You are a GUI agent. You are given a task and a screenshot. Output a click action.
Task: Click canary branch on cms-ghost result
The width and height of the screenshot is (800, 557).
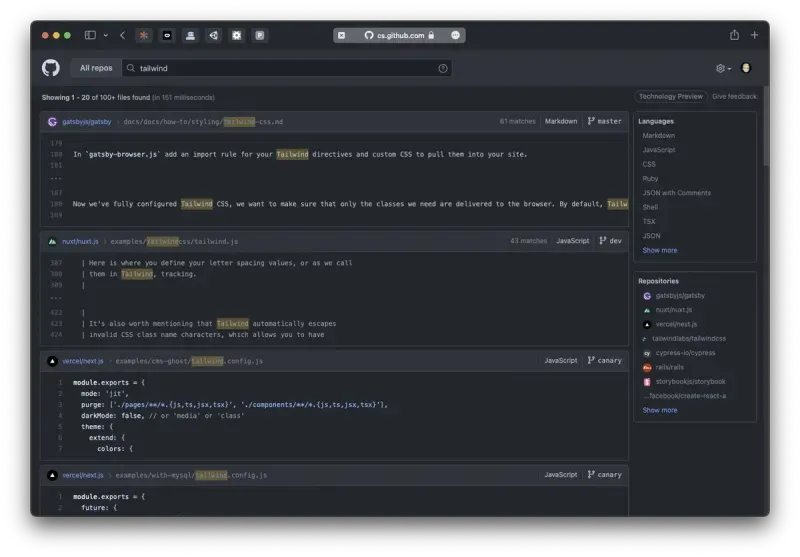click(605, 361)
